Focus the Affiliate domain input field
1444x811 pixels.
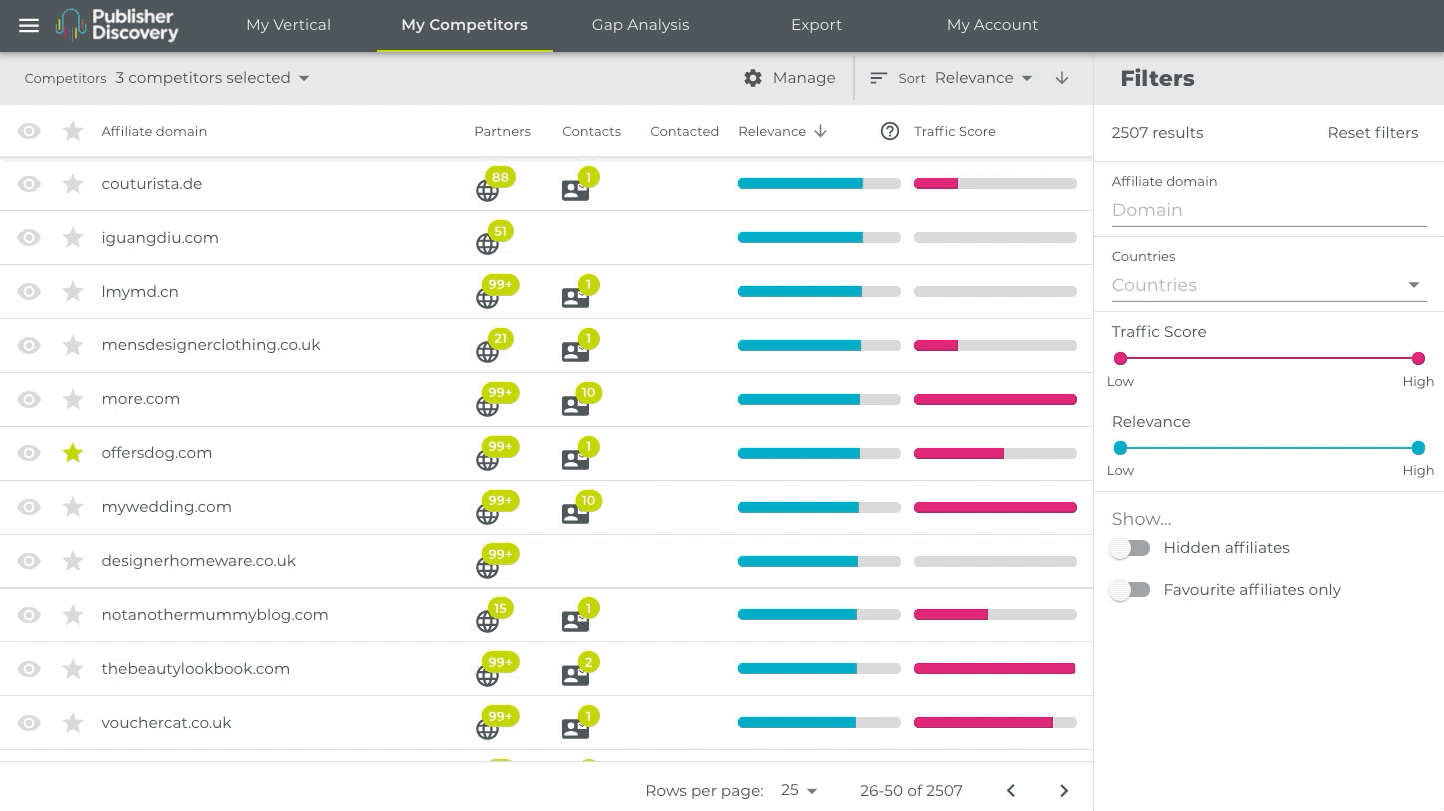tap(1269, 210)
